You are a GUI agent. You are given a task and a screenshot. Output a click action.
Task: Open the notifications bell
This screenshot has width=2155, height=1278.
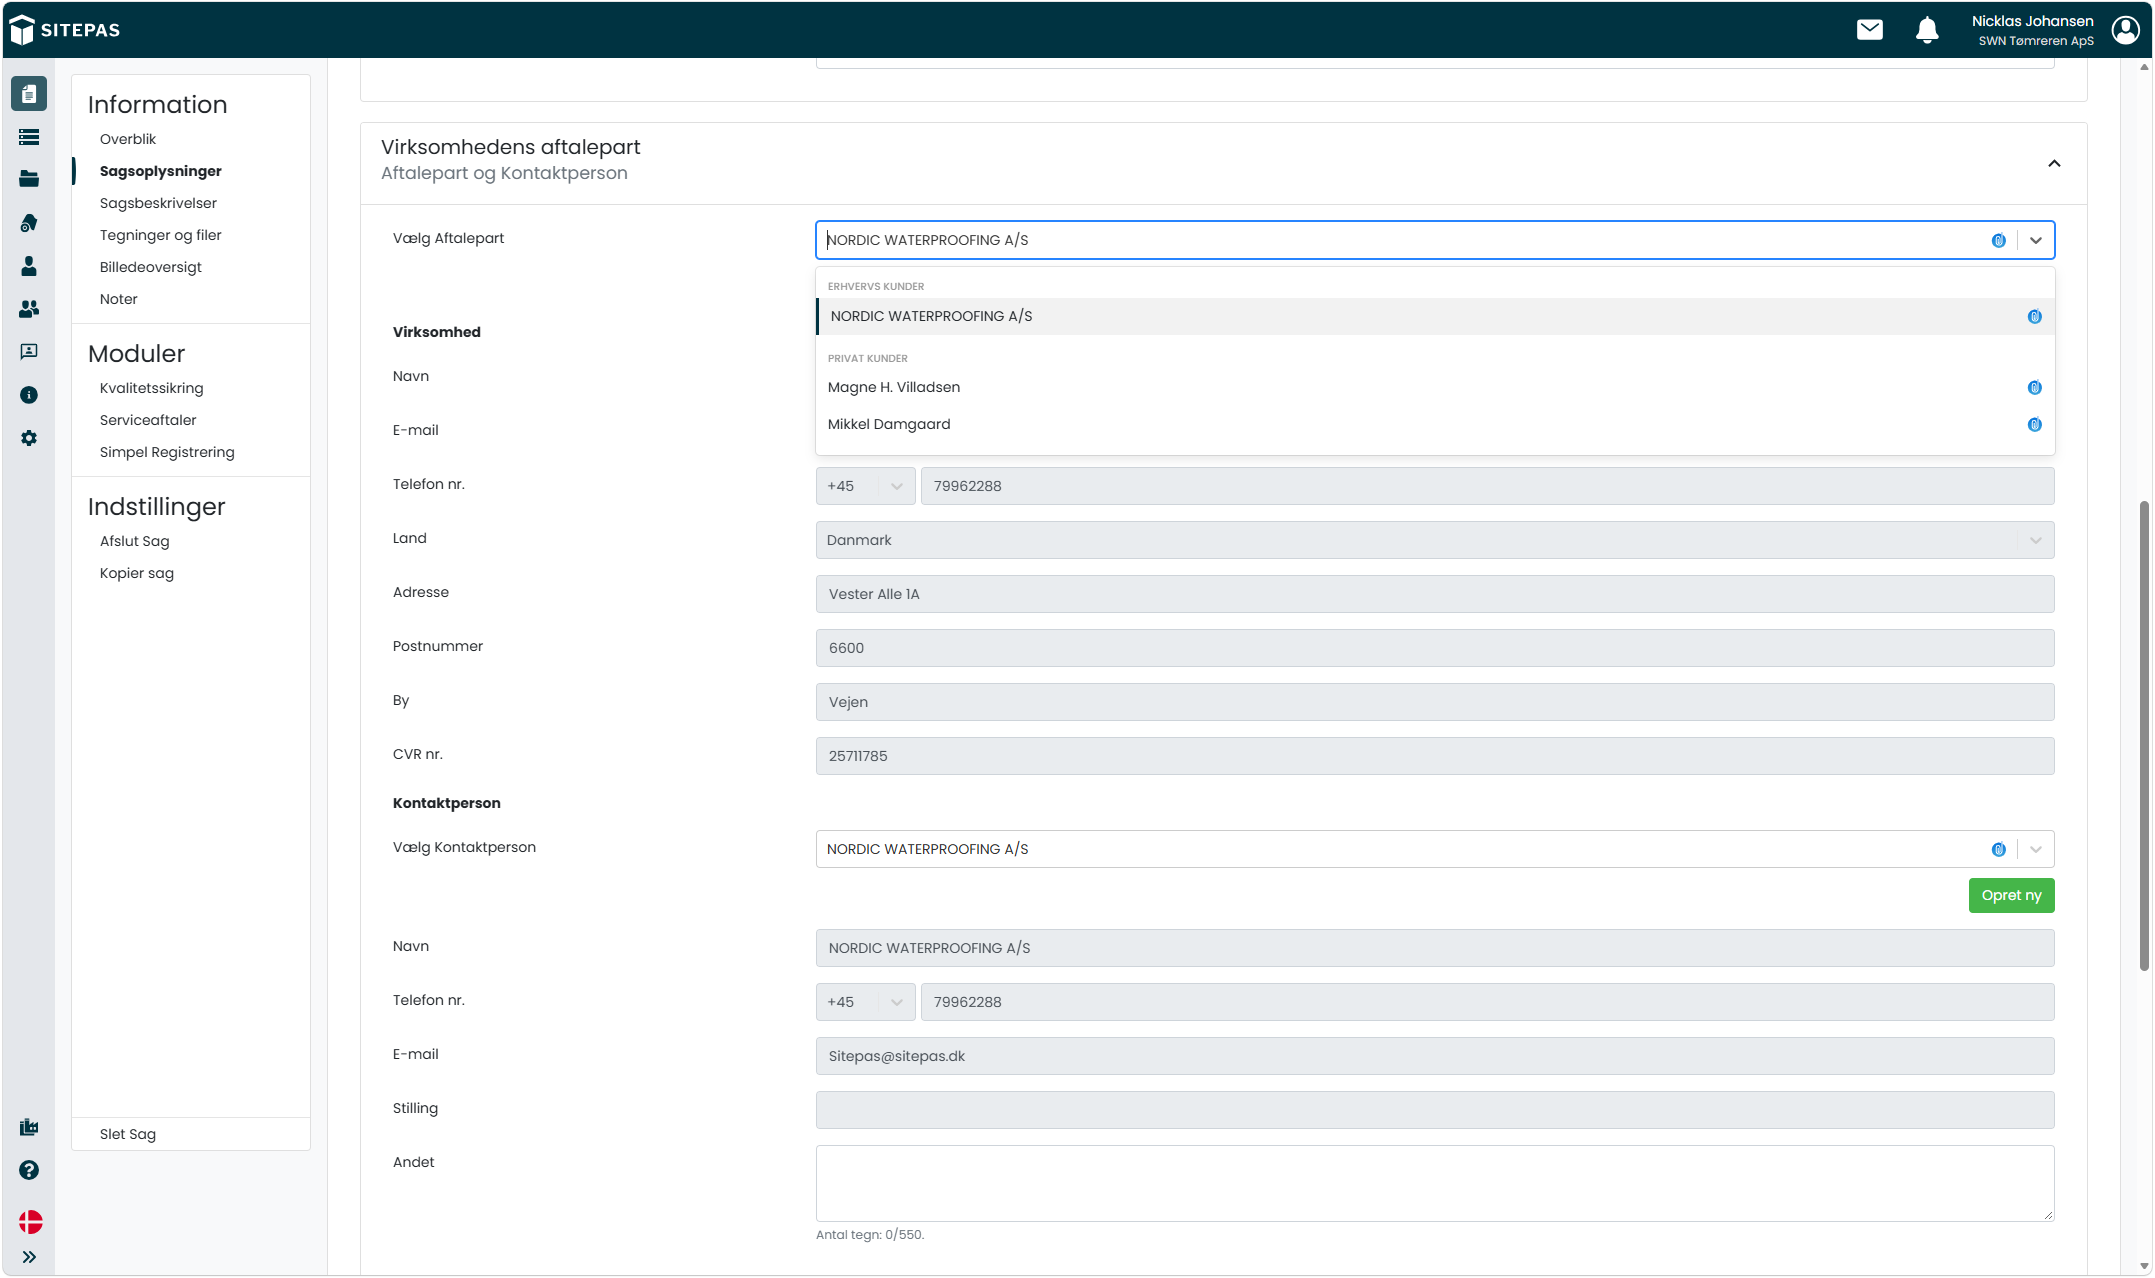(1927, 30)
